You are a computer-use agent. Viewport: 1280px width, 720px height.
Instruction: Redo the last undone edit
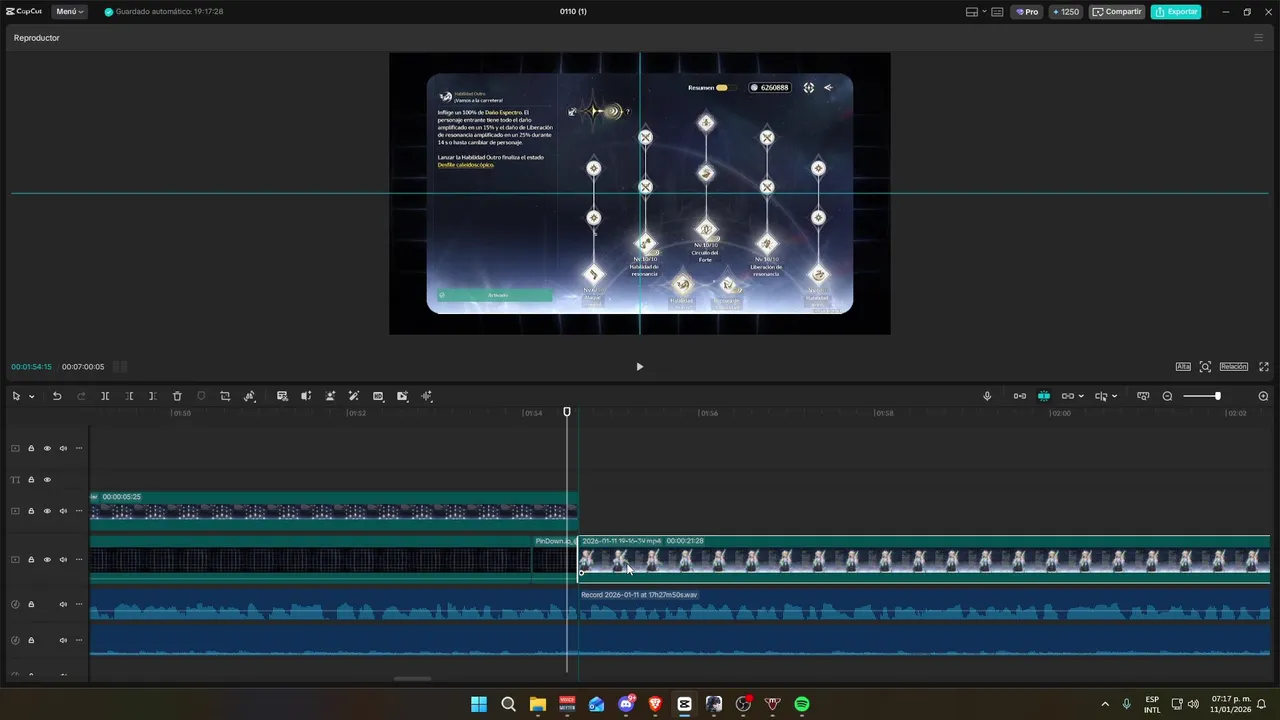pyautogui.click(x=81, y=397)
